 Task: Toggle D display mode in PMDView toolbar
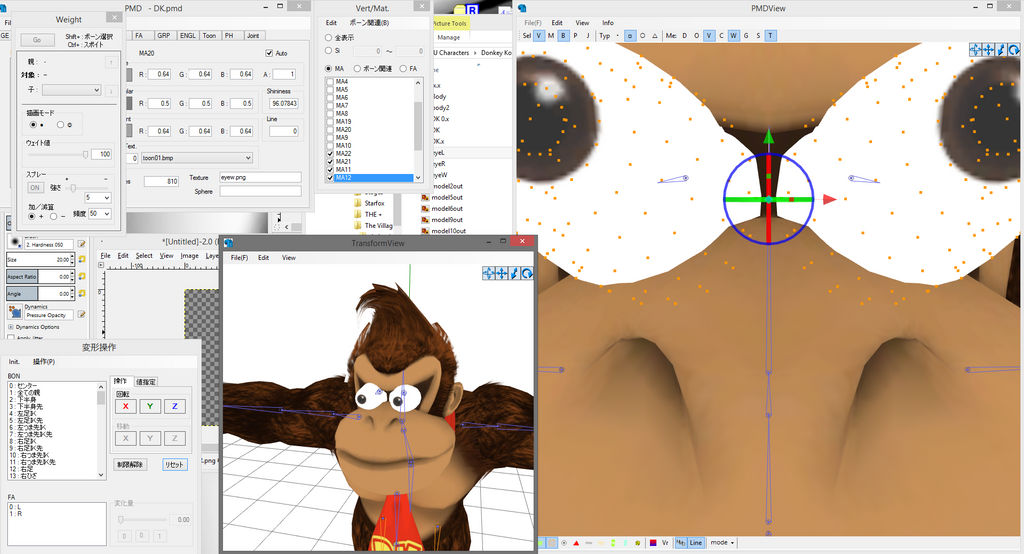(x=684, y=36)
